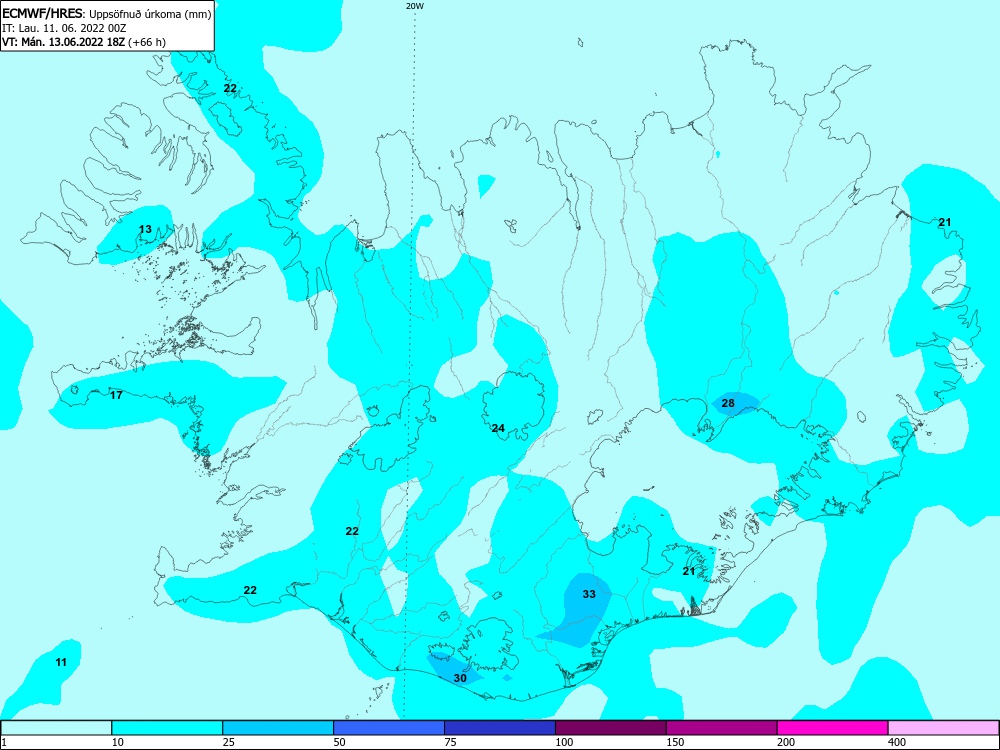Click legend label 400
This screenshot has width=1000, height=750.
(x=897, y=742)
